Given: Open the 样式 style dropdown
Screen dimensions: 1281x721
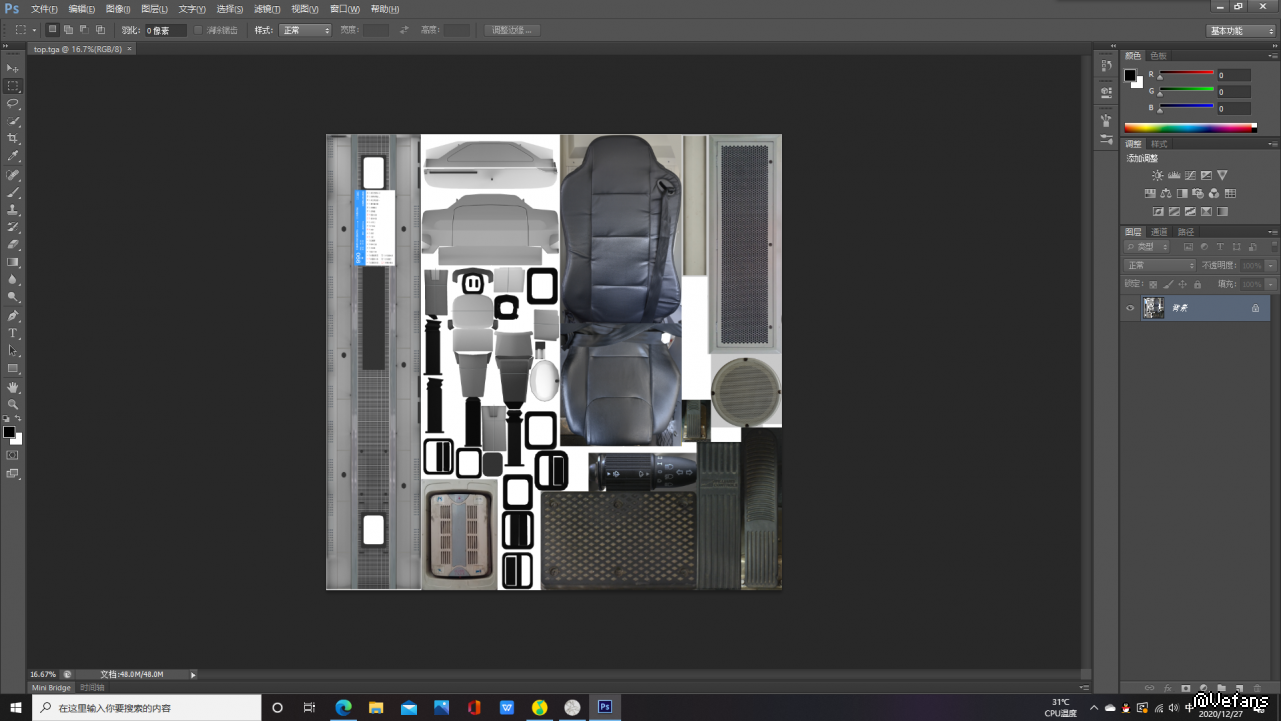Looking at the screenshot, I should (x=305, y=30).
